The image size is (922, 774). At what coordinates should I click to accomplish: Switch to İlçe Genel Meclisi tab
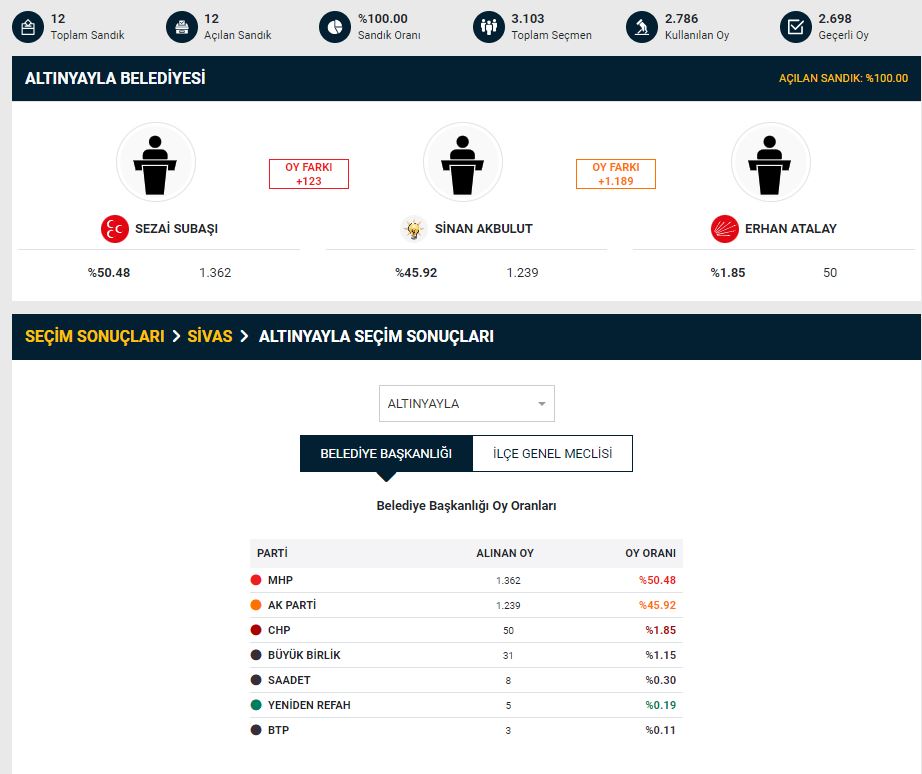(552, 453)
